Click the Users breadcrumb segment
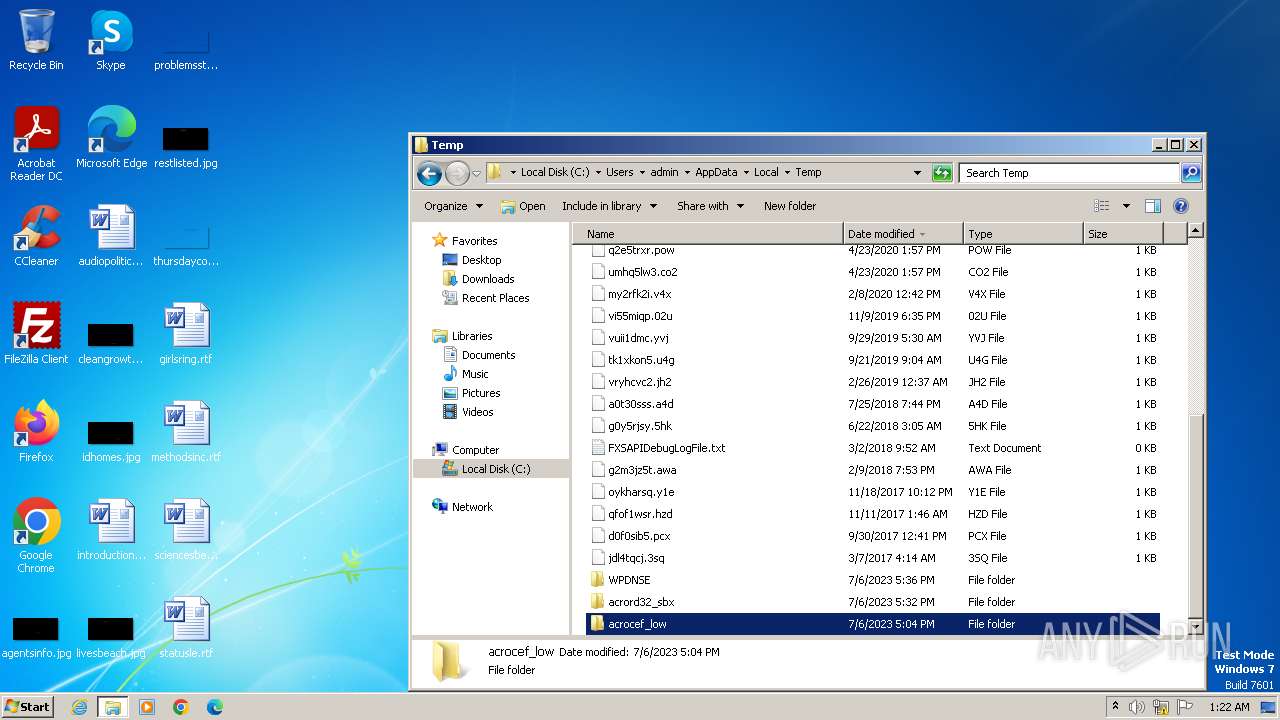 619,172
